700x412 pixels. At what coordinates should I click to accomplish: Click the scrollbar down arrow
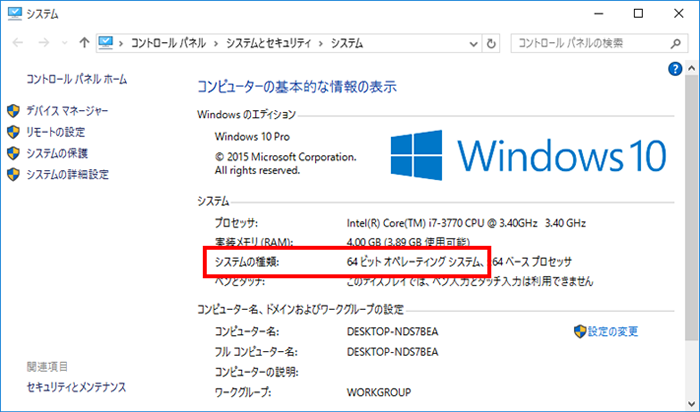click(692, 405)
